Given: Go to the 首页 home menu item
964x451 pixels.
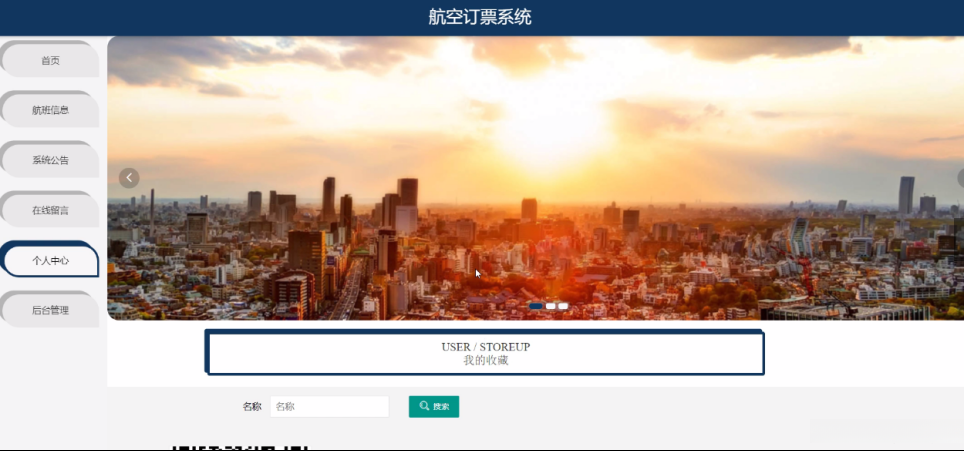Looking at the screenshot, I should click(50, 60).
